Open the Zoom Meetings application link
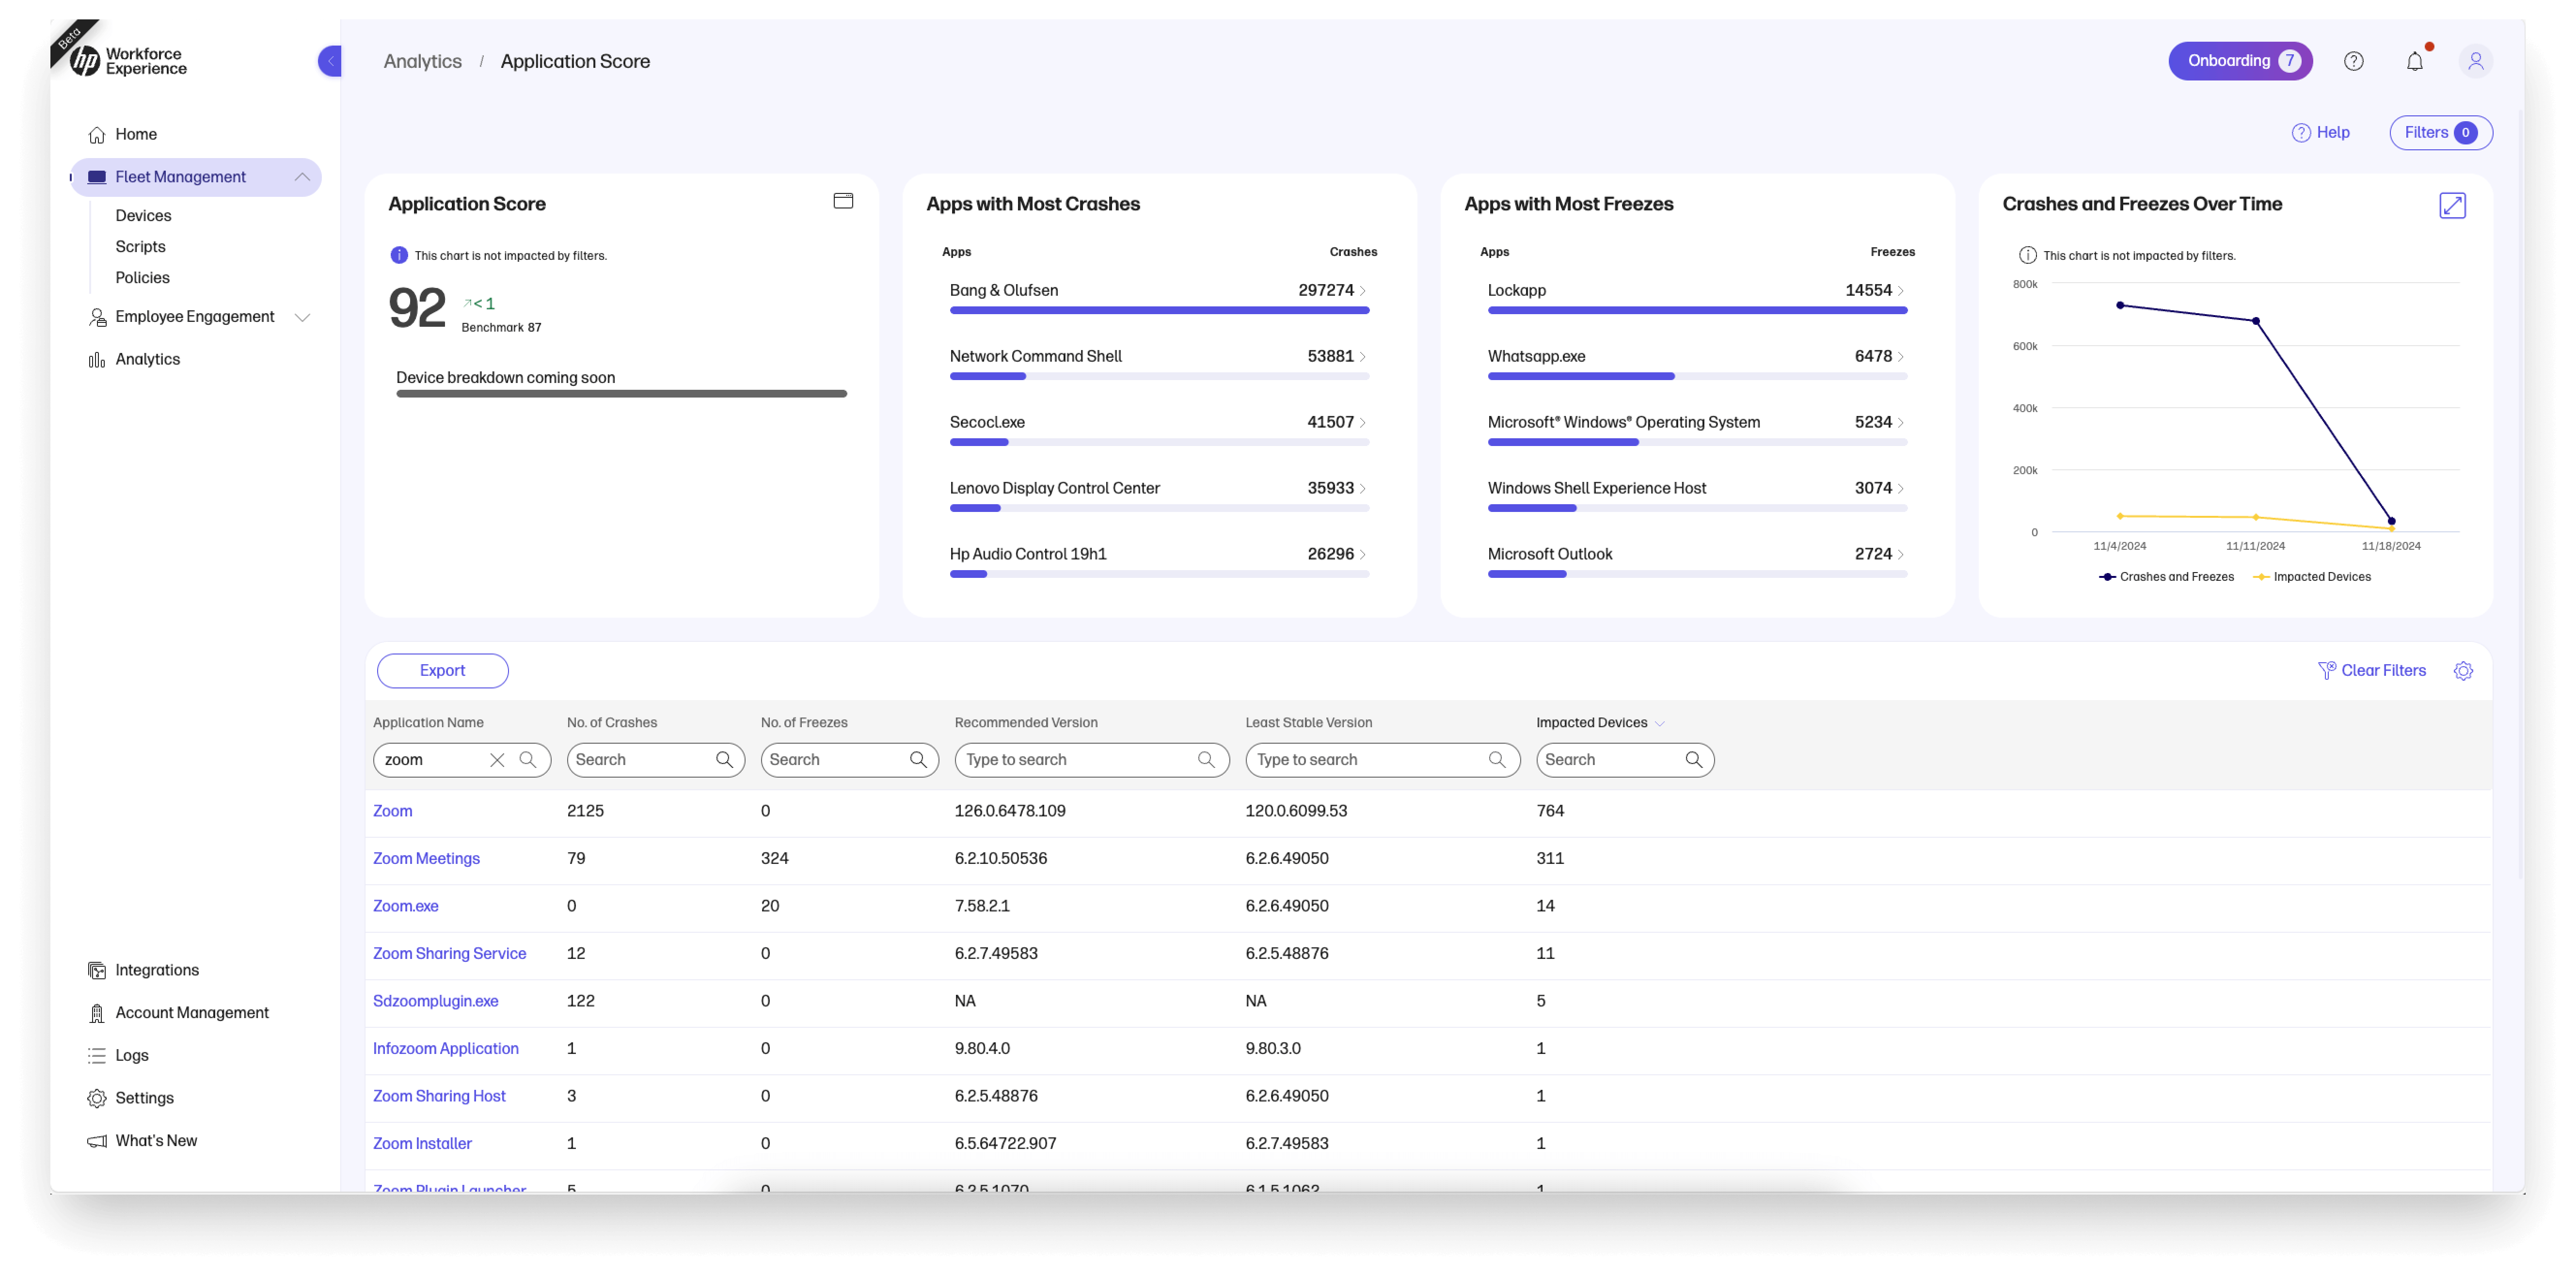This screenshot has width=2576, height=1276. [426, 859]
